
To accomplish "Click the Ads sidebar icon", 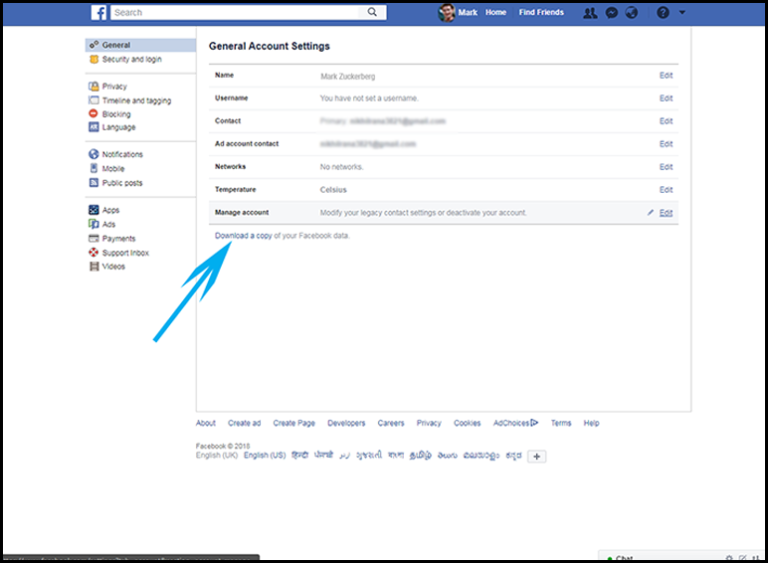I will (x=94, y=224).
